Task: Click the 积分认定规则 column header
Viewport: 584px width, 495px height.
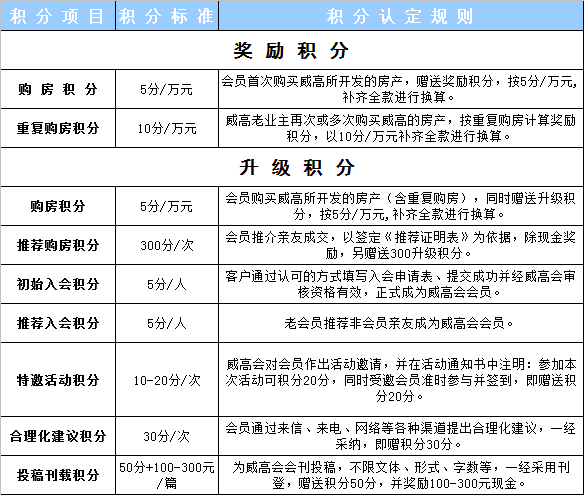Action: [400, 16]
